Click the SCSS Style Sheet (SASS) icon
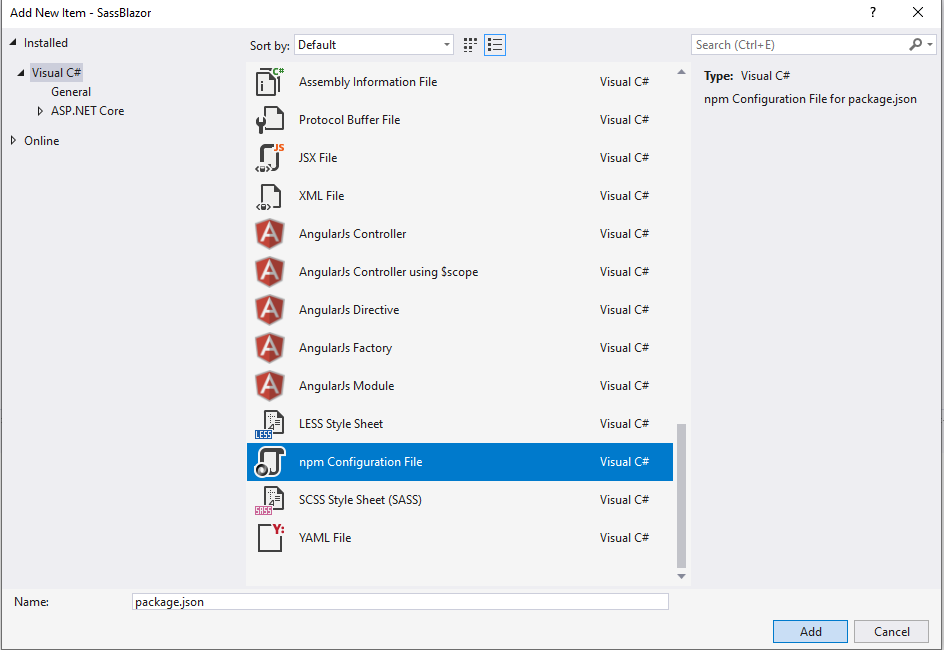Image resolution: width=944 pixels, height=650 pixels. click(x=269, y=500)
